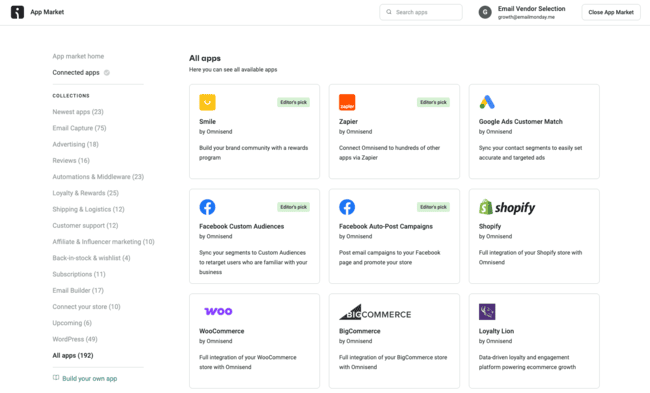650x393 pixels.
Task: Click Editor's pick badge on Facebook Auto-Post Campaigns
Action: [x=433, y=207]
